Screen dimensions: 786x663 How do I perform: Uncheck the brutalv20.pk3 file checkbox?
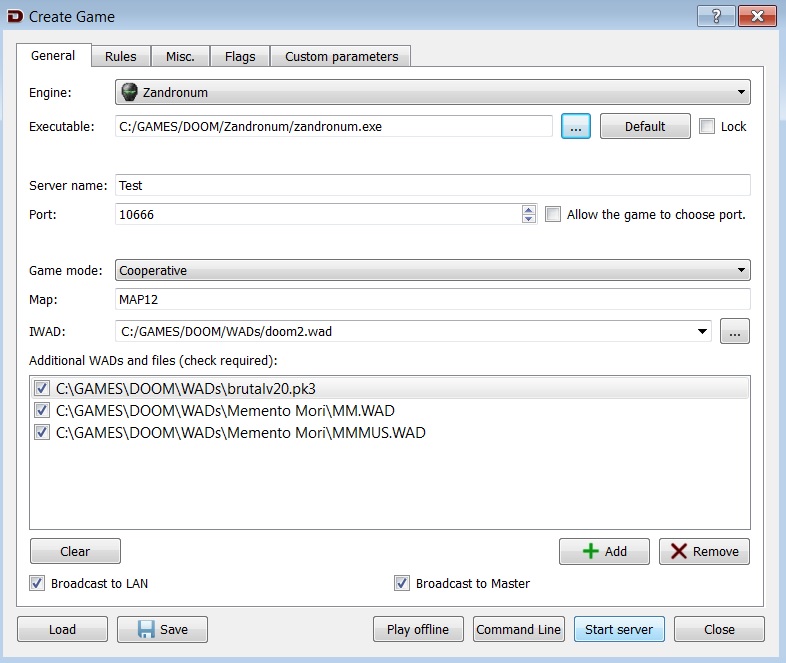pos(42,388)
